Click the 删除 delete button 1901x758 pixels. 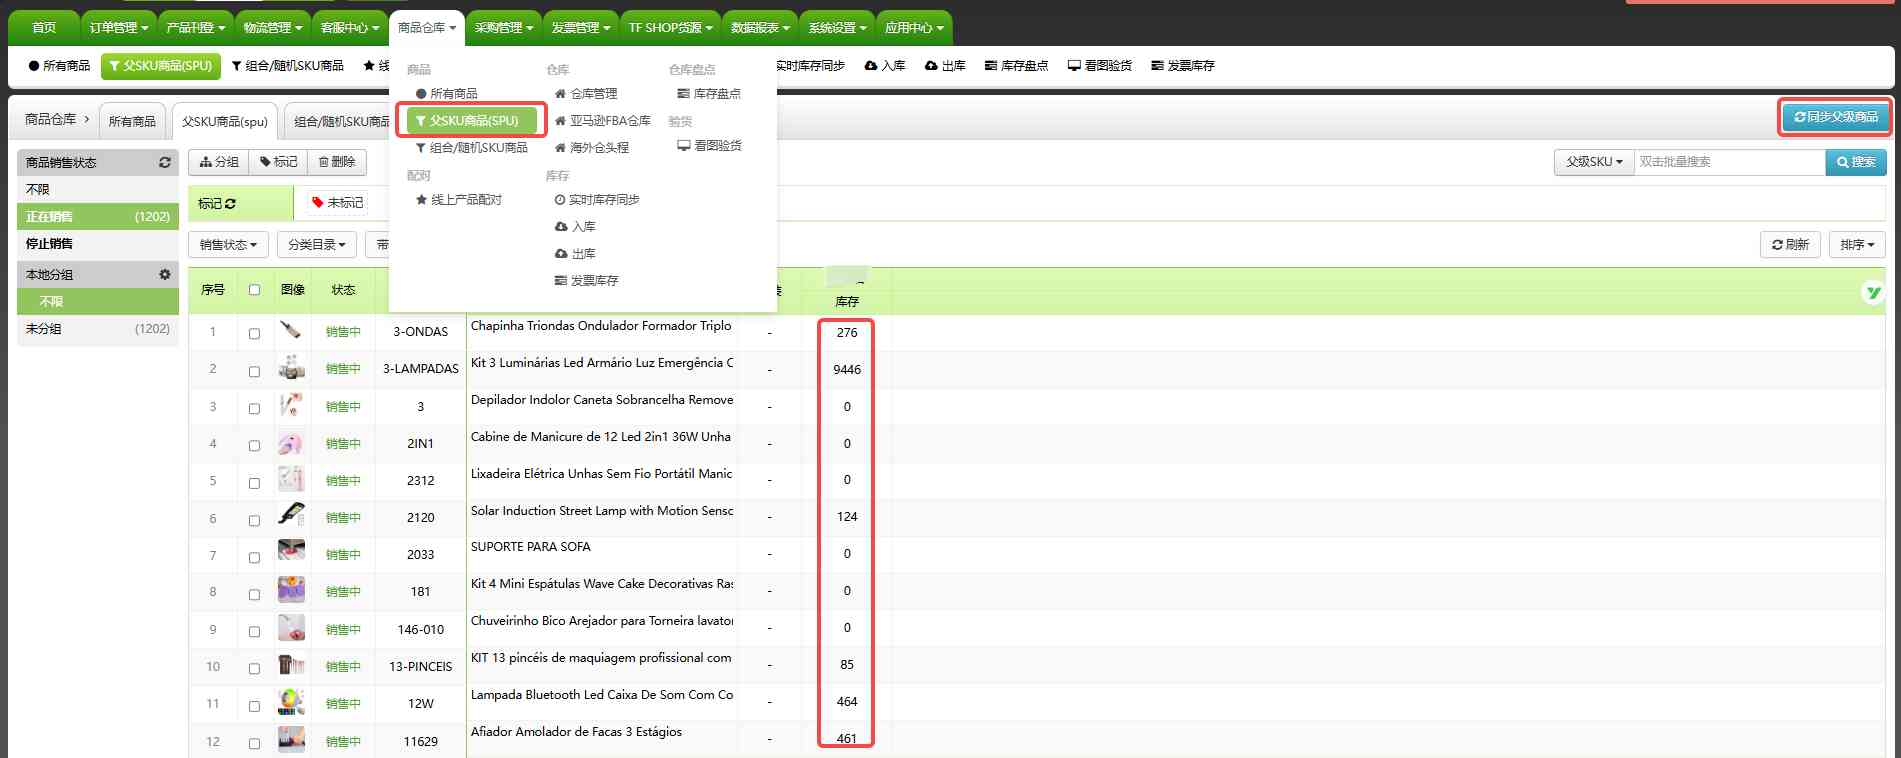click(337, 161)
